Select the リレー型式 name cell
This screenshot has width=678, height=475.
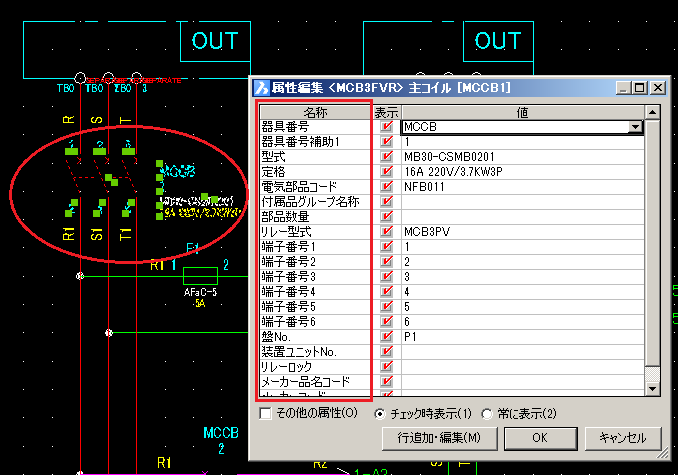pos(315,232)
